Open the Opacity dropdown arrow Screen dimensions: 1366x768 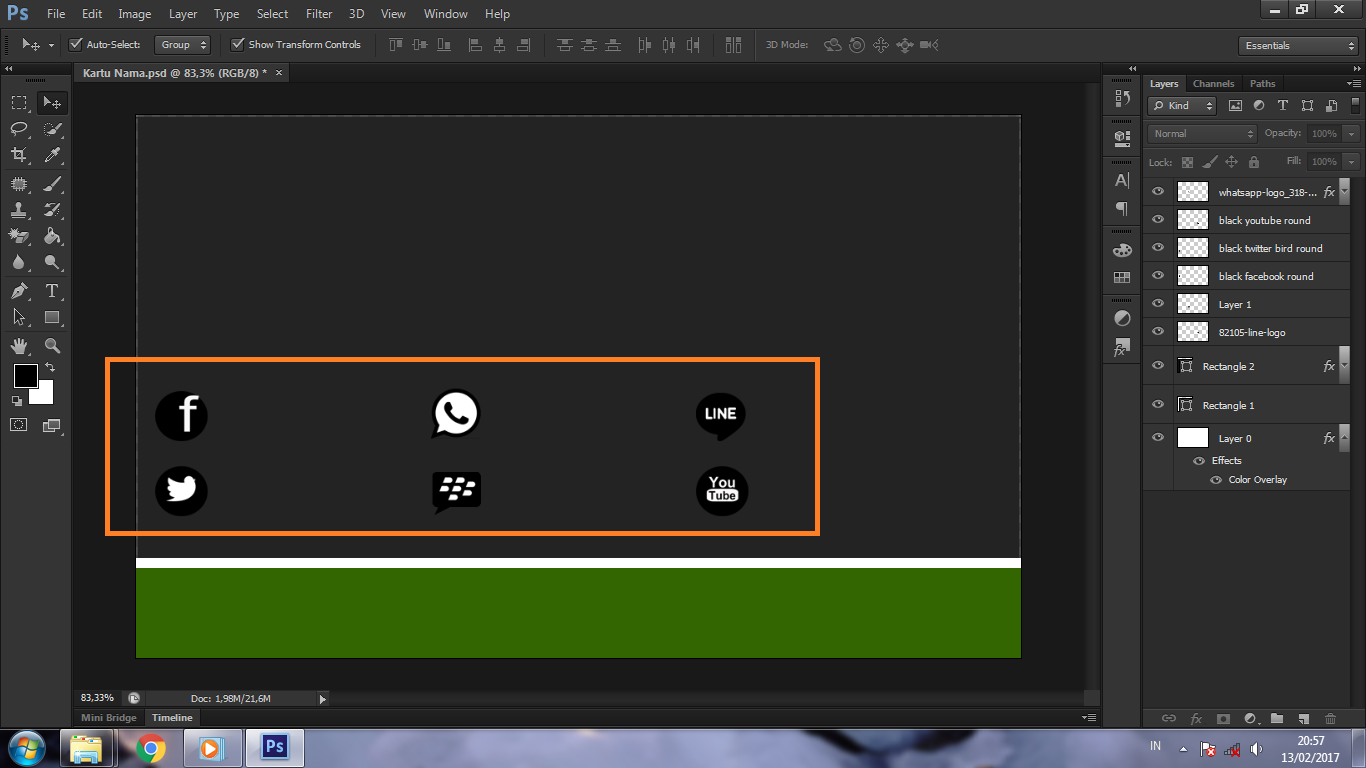click(x=1352, y=134)
